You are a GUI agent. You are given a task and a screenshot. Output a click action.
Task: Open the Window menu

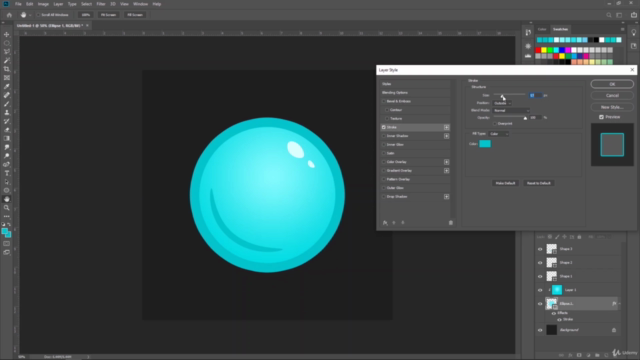point(140,4)
